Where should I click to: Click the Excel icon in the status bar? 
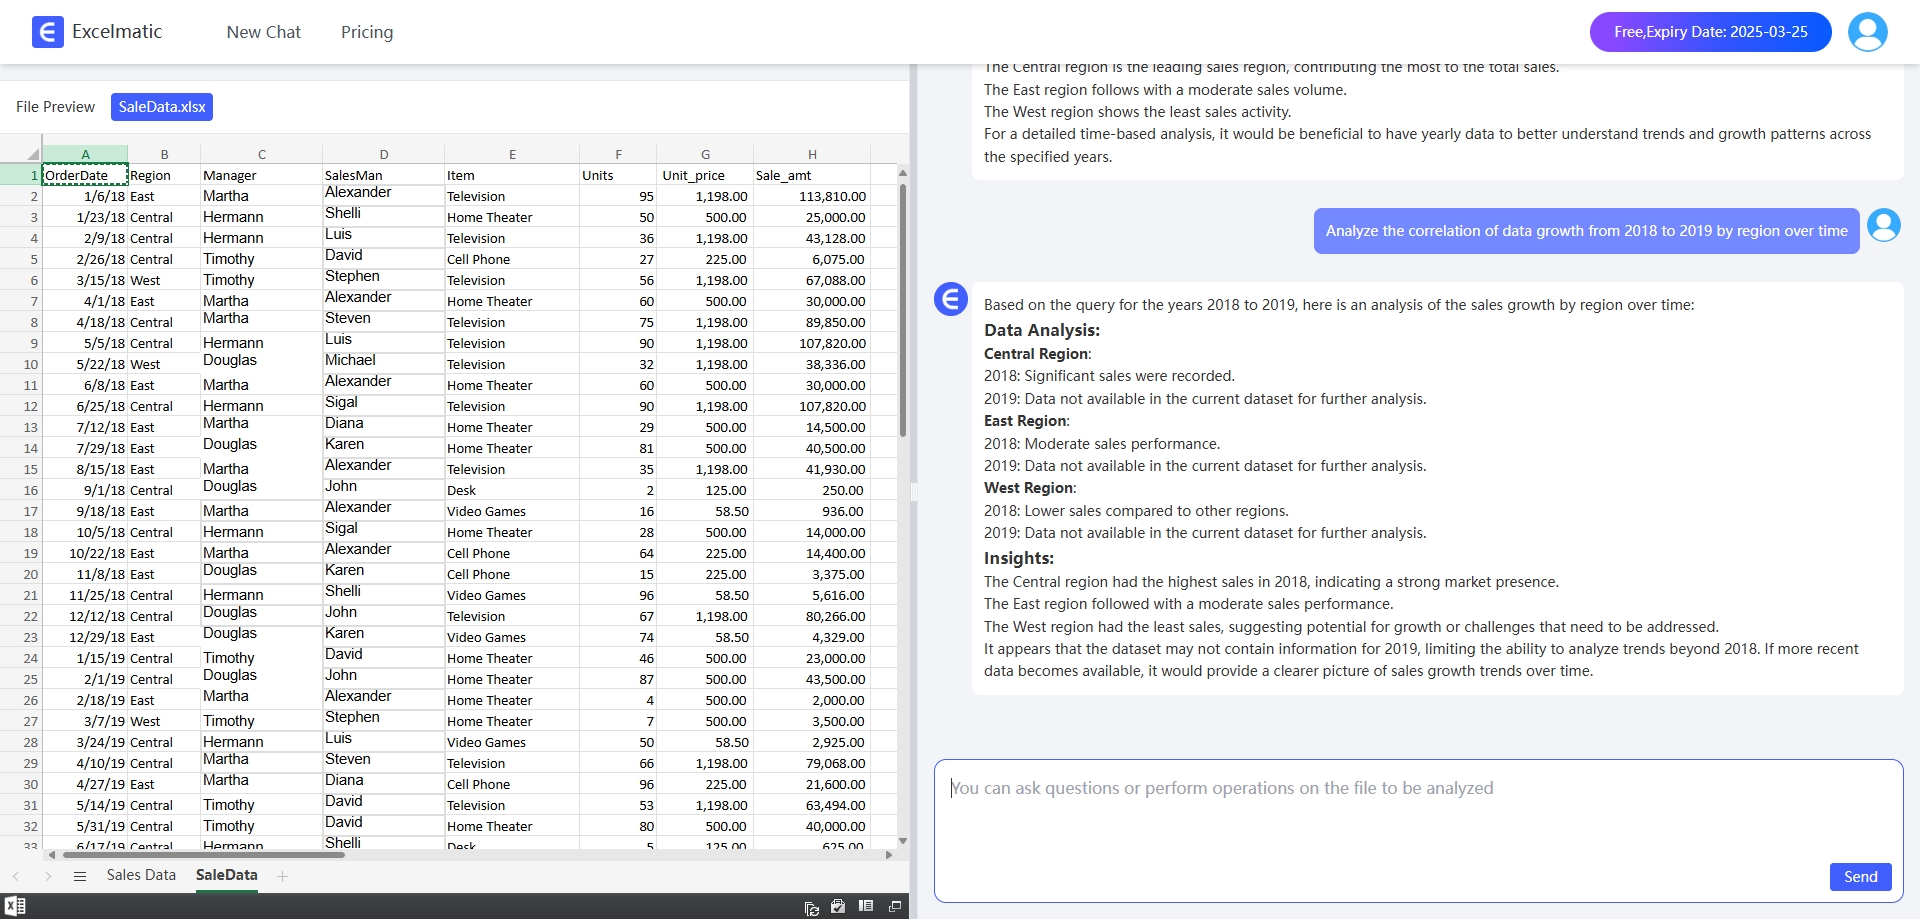[x=15, y=906]
